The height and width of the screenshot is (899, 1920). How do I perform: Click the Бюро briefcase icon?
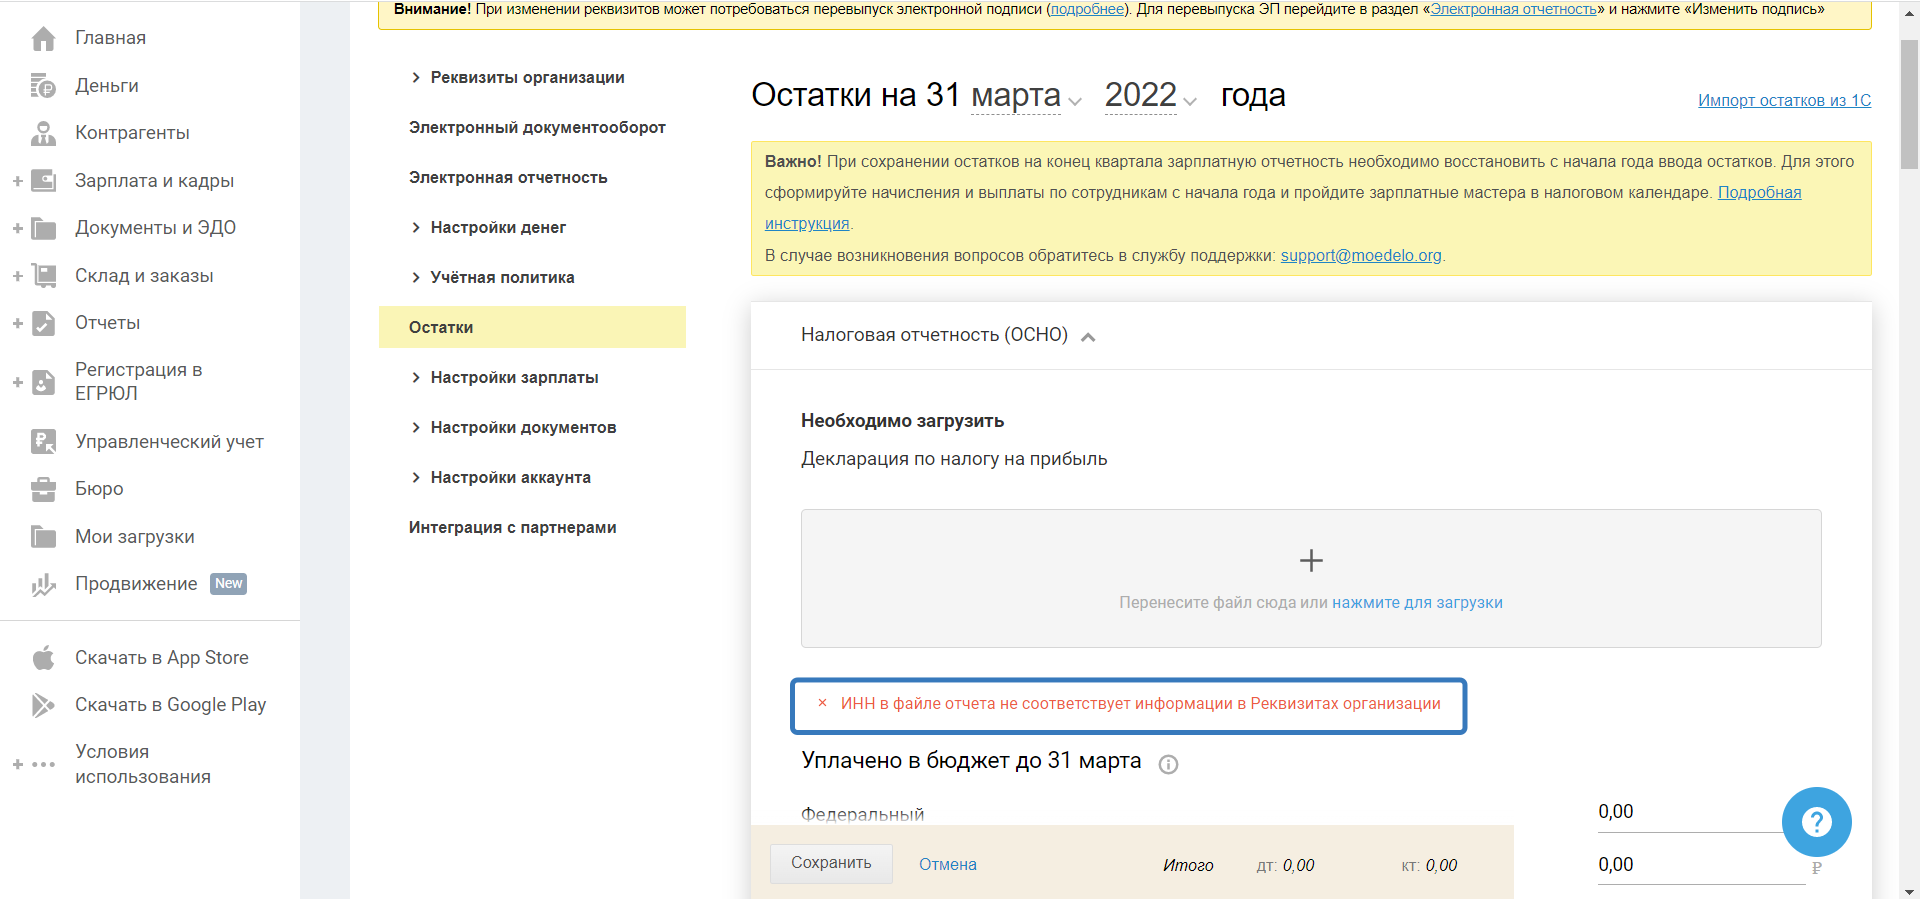click(x=43, y=489)
